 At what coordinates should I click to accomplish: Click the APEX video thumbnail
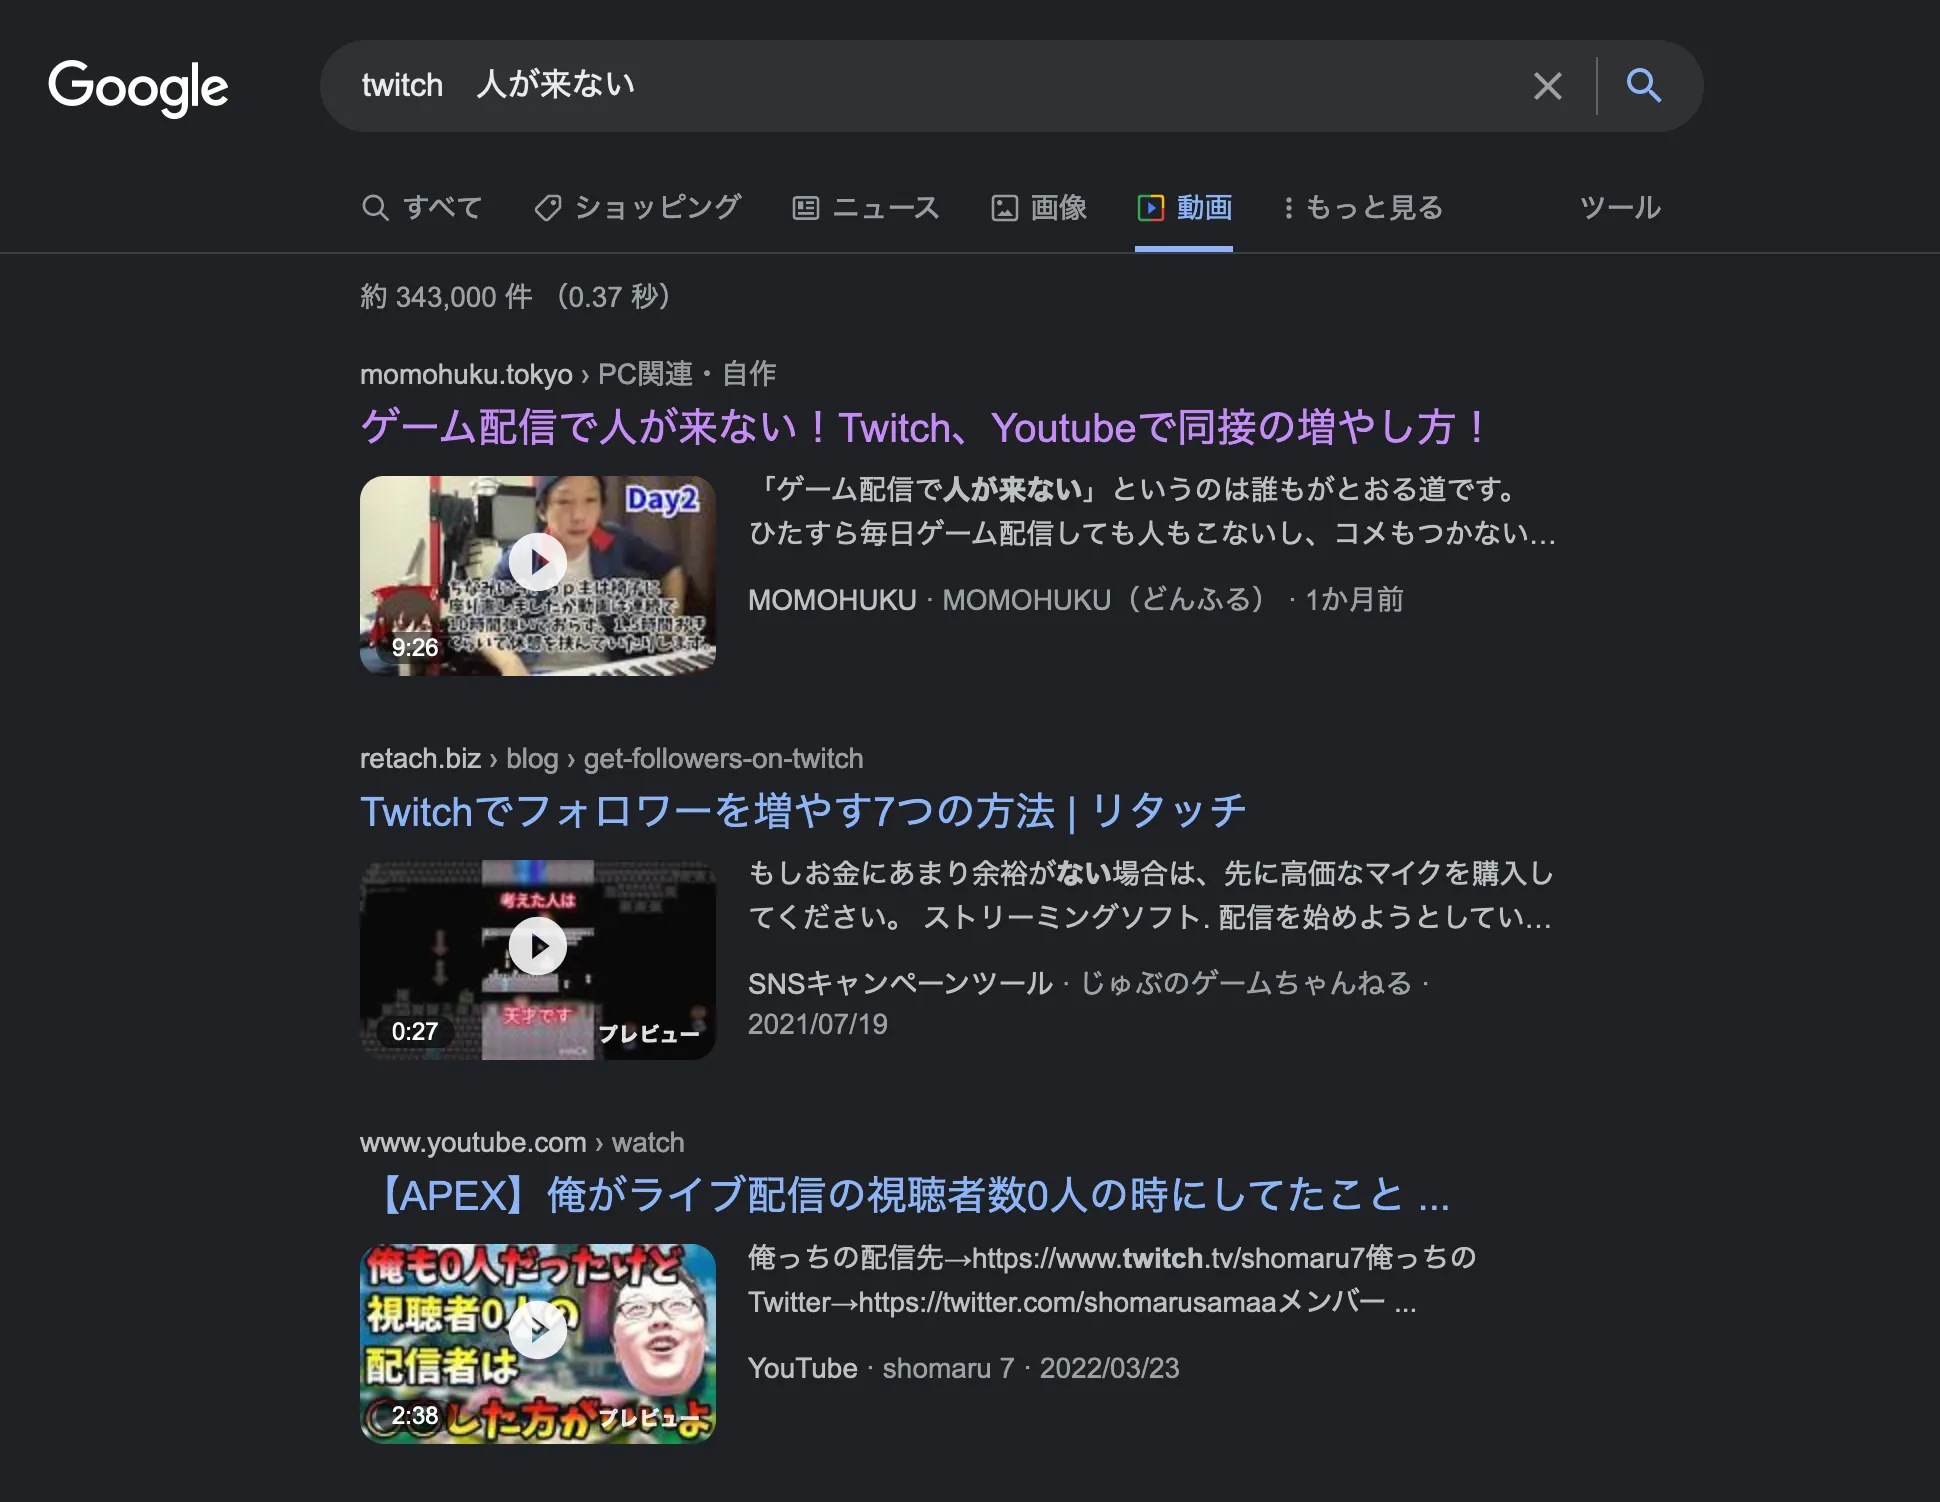538,1332
